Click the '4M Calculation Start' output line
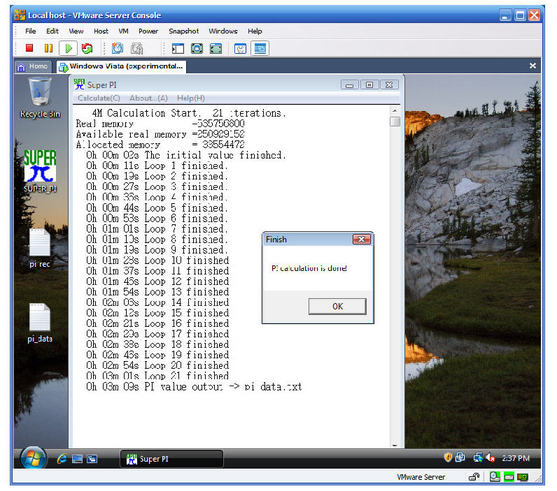The height and width of the screenshot is (491, 557). pos(189,113)
